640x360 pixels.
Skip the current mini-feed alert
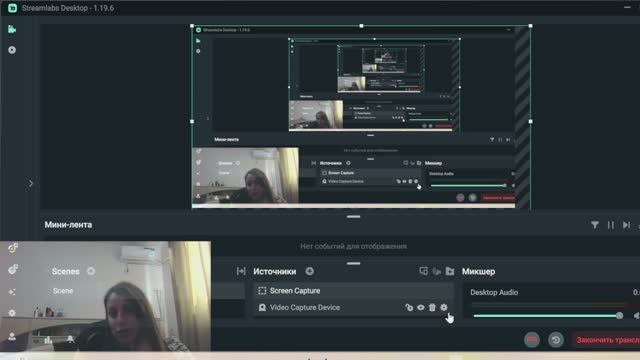pos(626,225)
